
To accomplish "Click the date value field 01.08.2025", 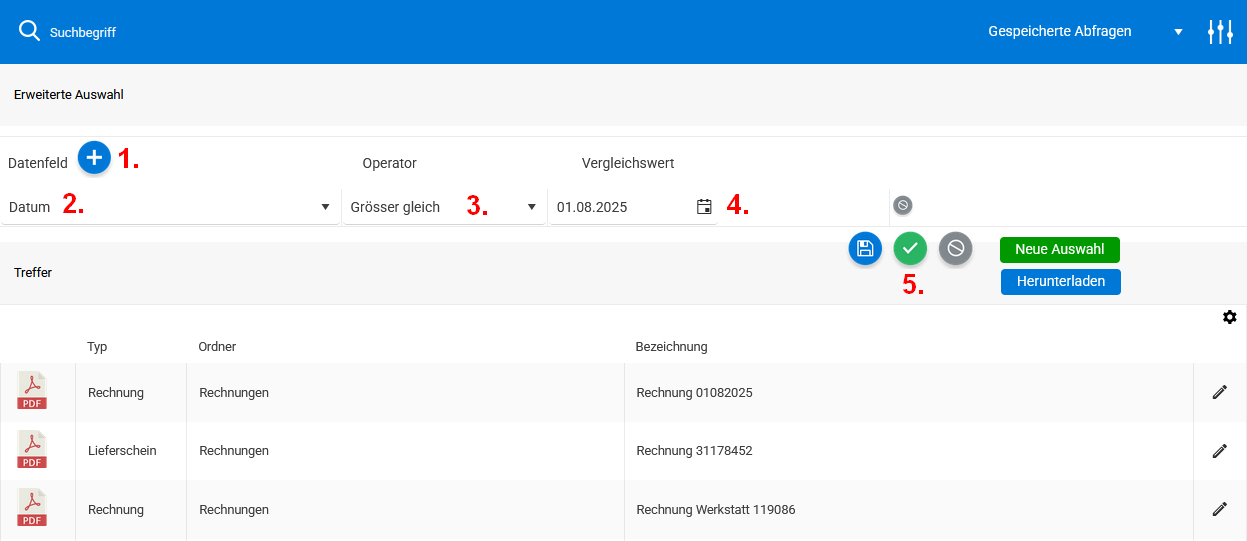I will click(620, 207).
